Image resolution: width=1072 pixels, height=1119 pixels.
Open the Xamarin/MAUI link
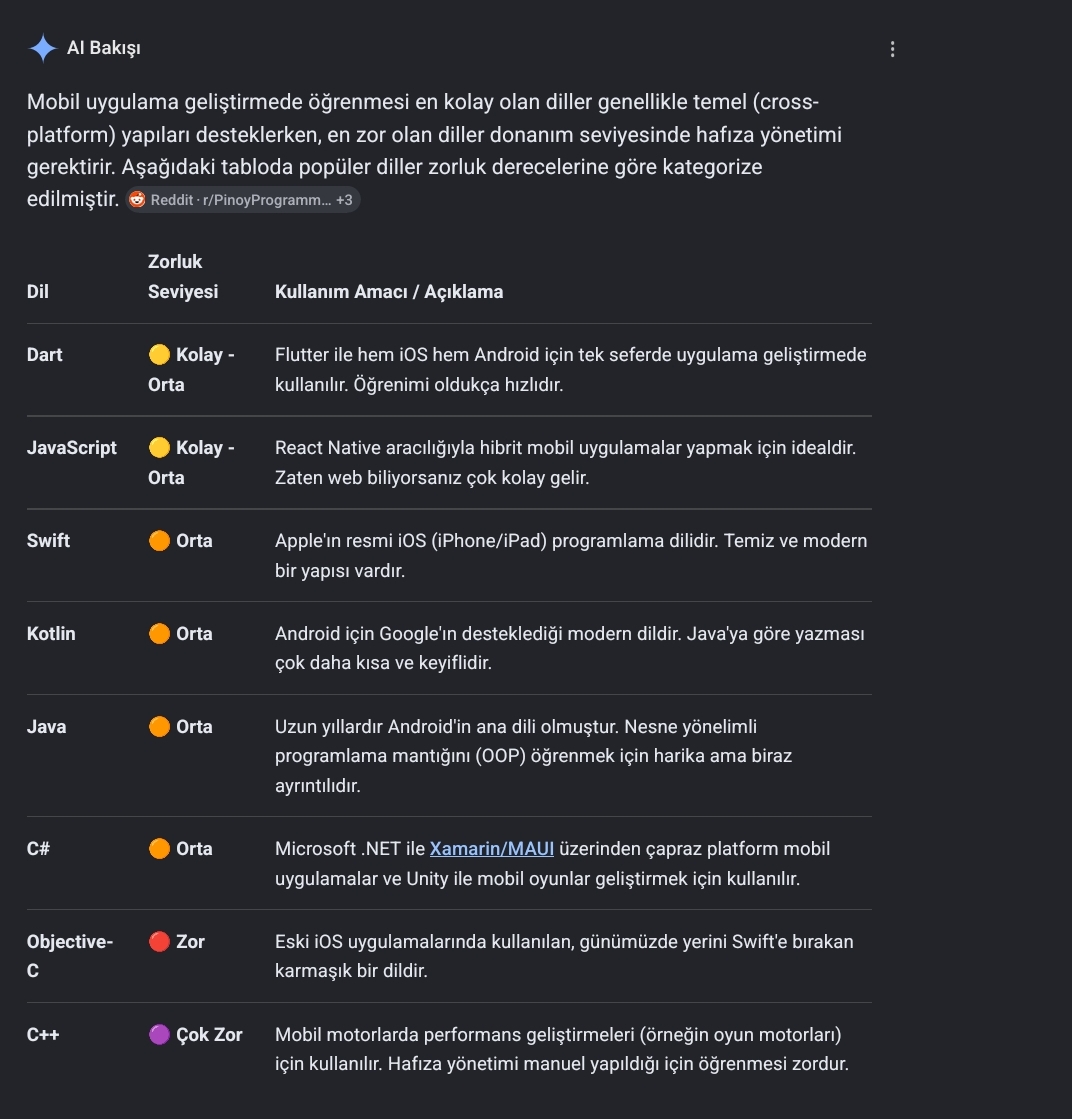[492, 849]
